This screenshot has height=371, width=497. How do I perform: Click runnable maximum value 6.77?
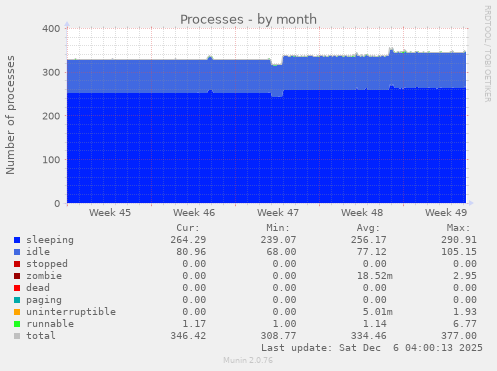click(465, 324)
